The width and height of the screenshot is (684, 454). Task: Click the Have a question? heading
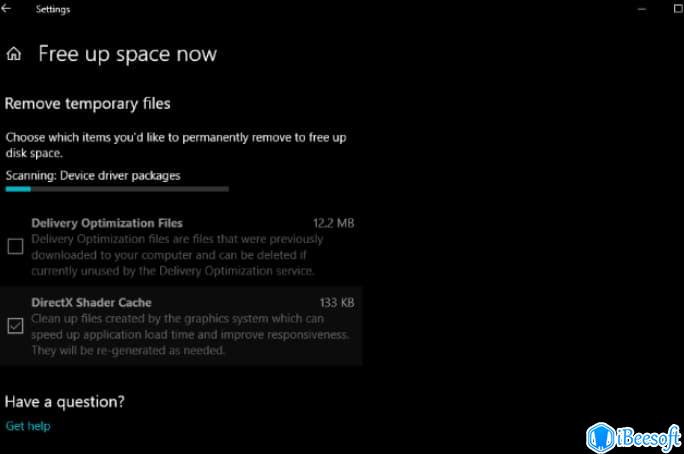[x=65, y=402]
